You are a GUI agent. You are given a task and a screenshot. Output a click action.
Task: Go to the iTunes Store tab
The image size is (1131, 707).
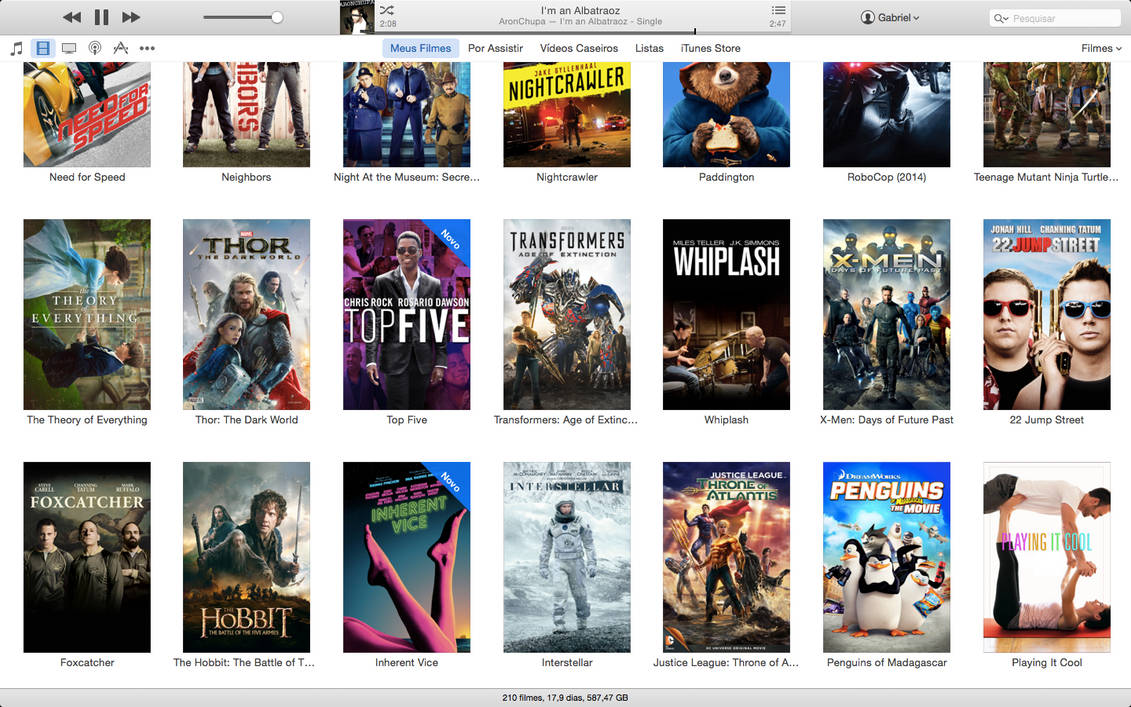click(710, 48)
